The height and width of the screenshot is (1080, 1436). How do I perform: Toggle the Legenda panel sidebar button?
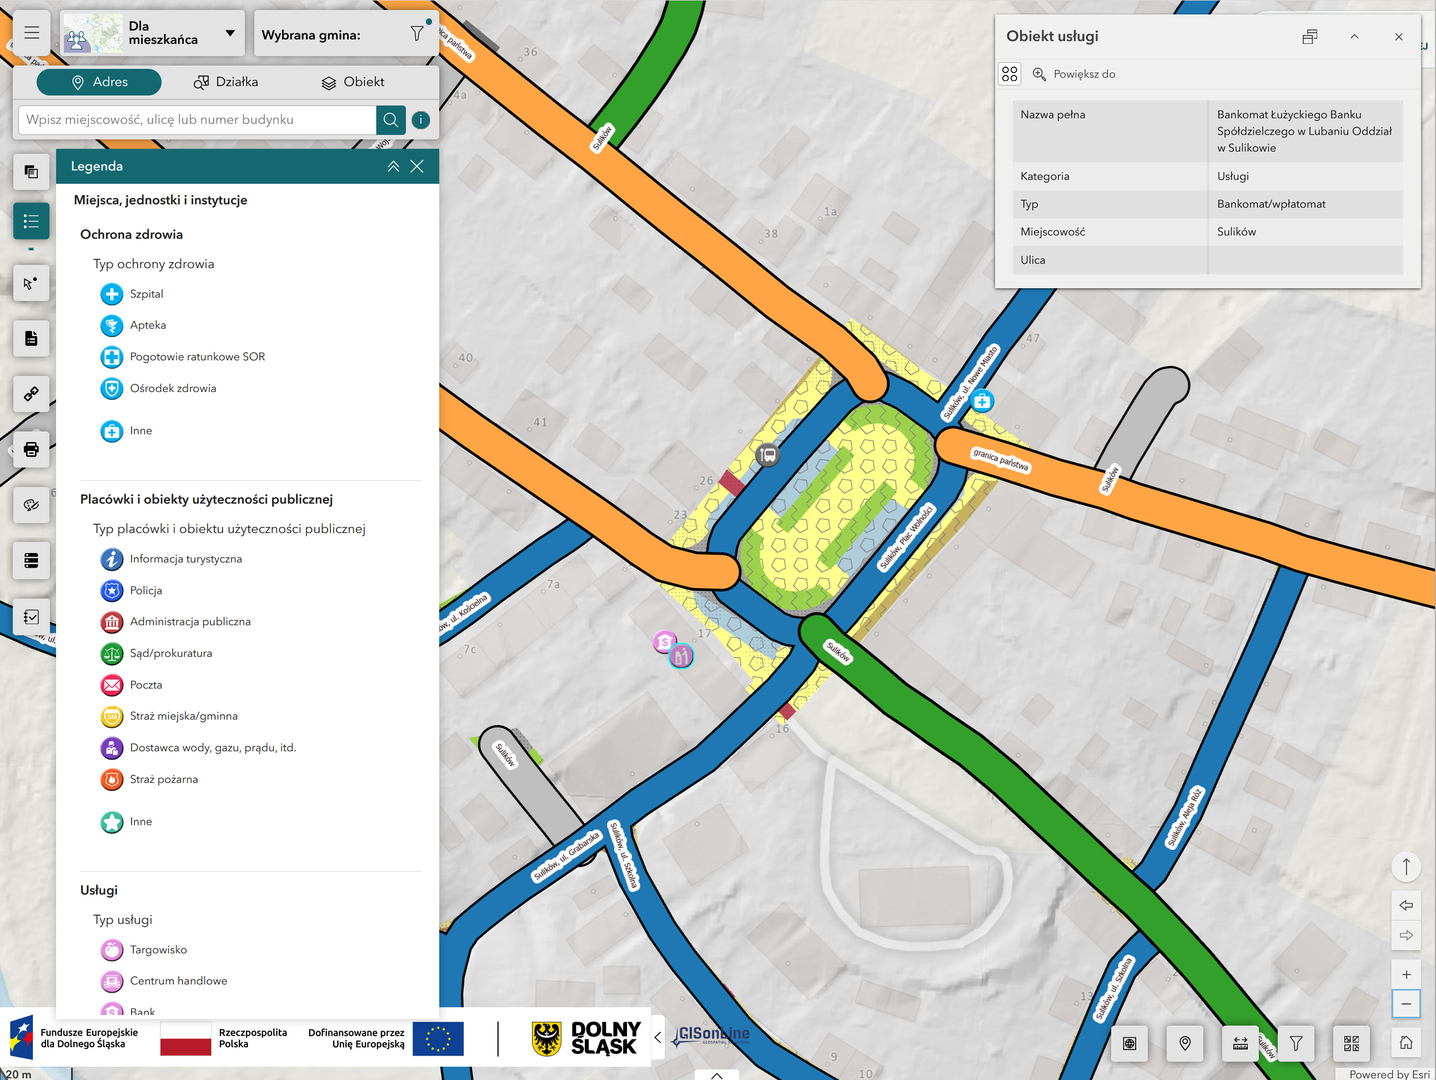(31, 221)
